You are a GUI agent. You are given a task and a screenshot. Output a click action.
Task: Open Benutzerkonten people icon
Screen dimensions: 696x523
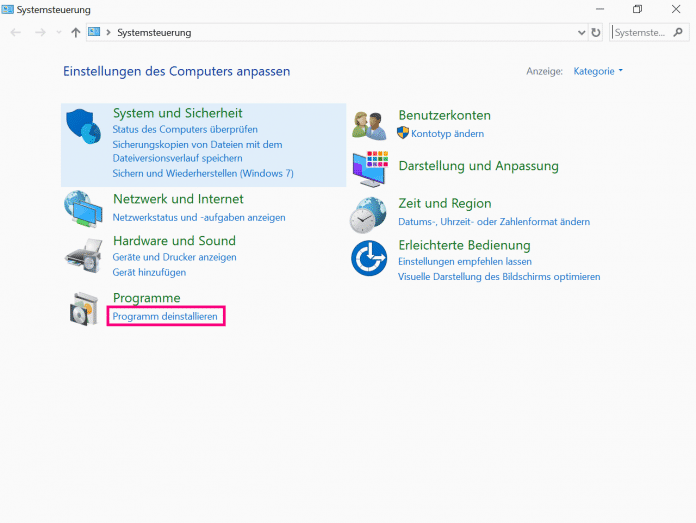point(369,126)
